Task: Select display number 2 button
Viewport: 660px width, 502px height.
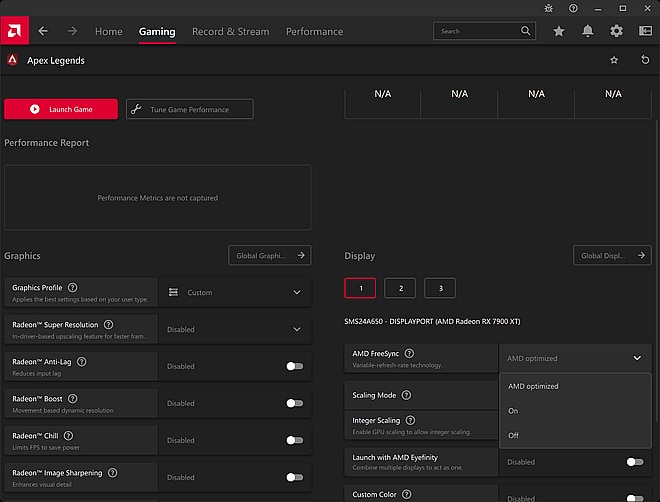Action: (x=400, y=288)
